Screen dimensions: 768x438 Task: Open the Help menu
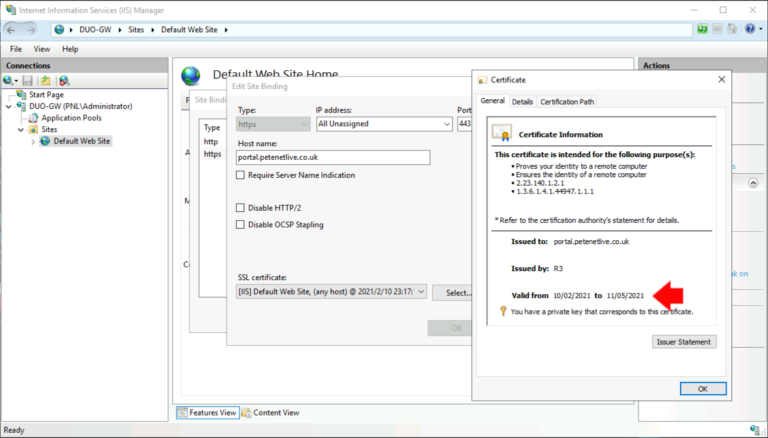point(70,49)
